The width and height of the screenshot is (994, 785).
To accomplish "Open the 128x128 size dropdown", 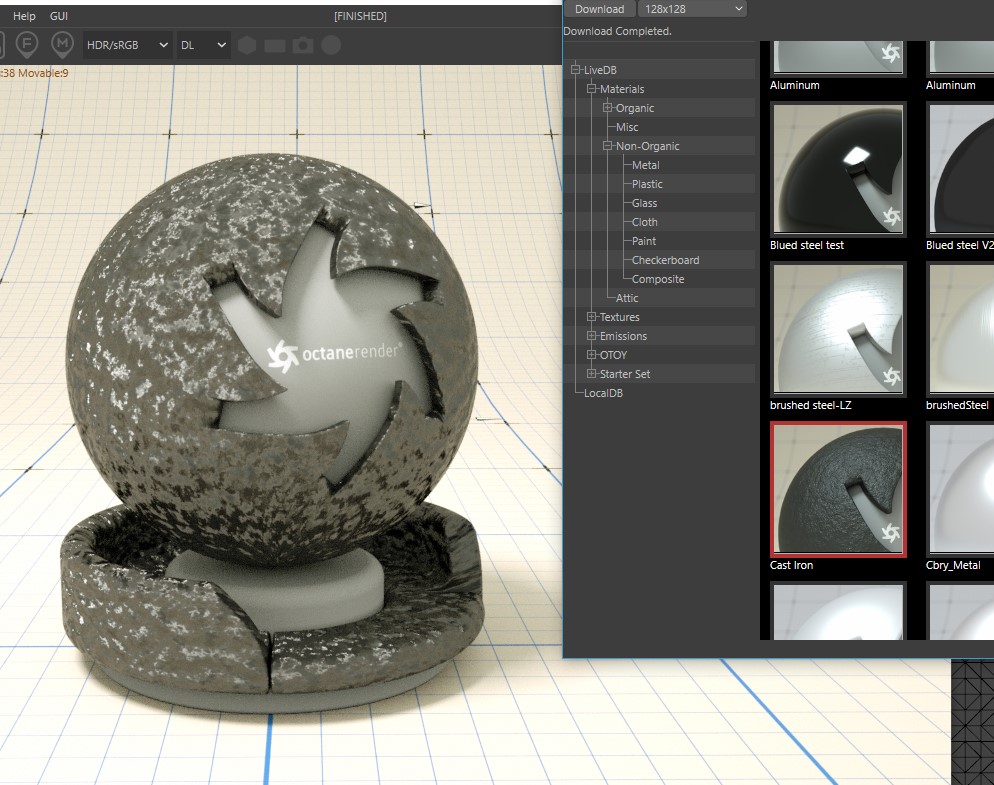I will tap(693, 9).
